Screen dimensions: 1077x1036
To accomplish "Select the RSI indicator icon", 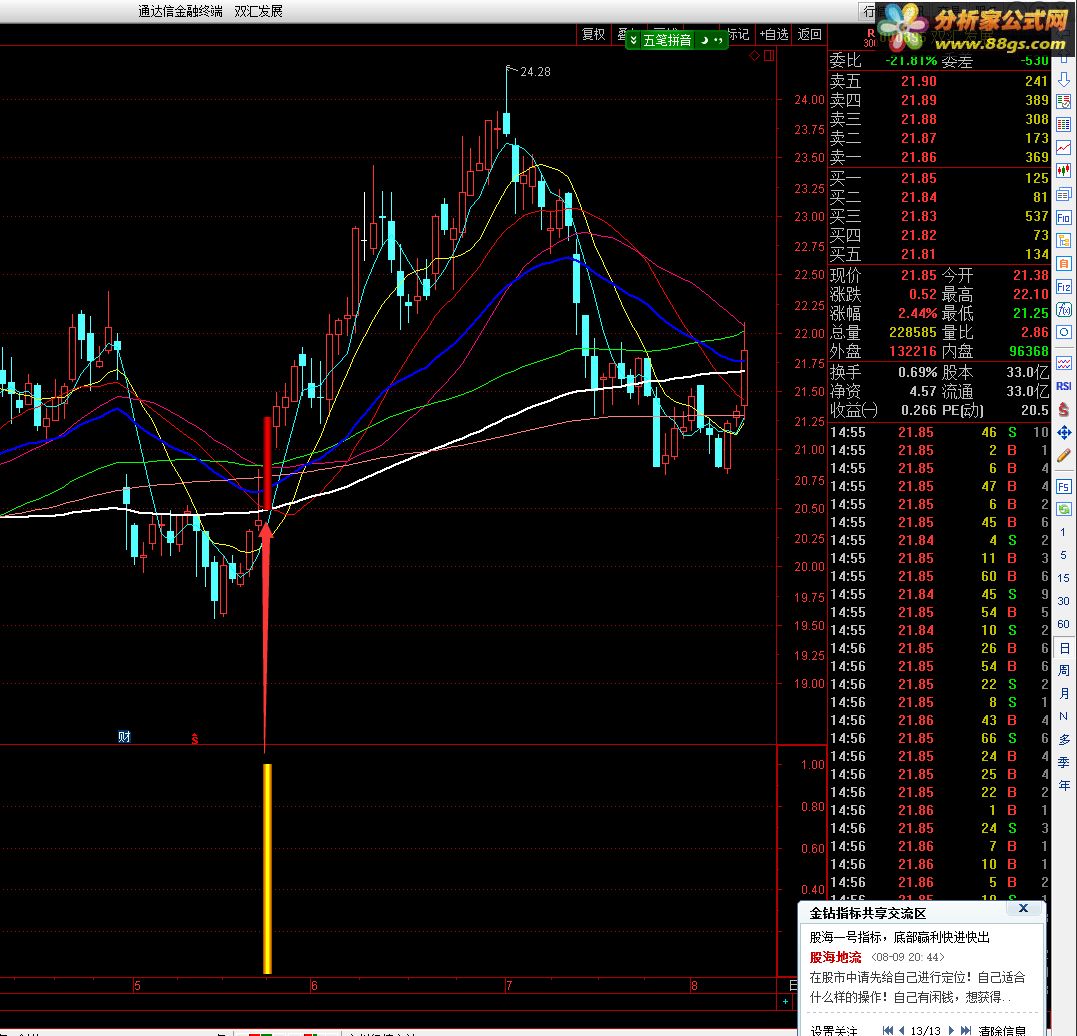I will tap(1063, 386).
